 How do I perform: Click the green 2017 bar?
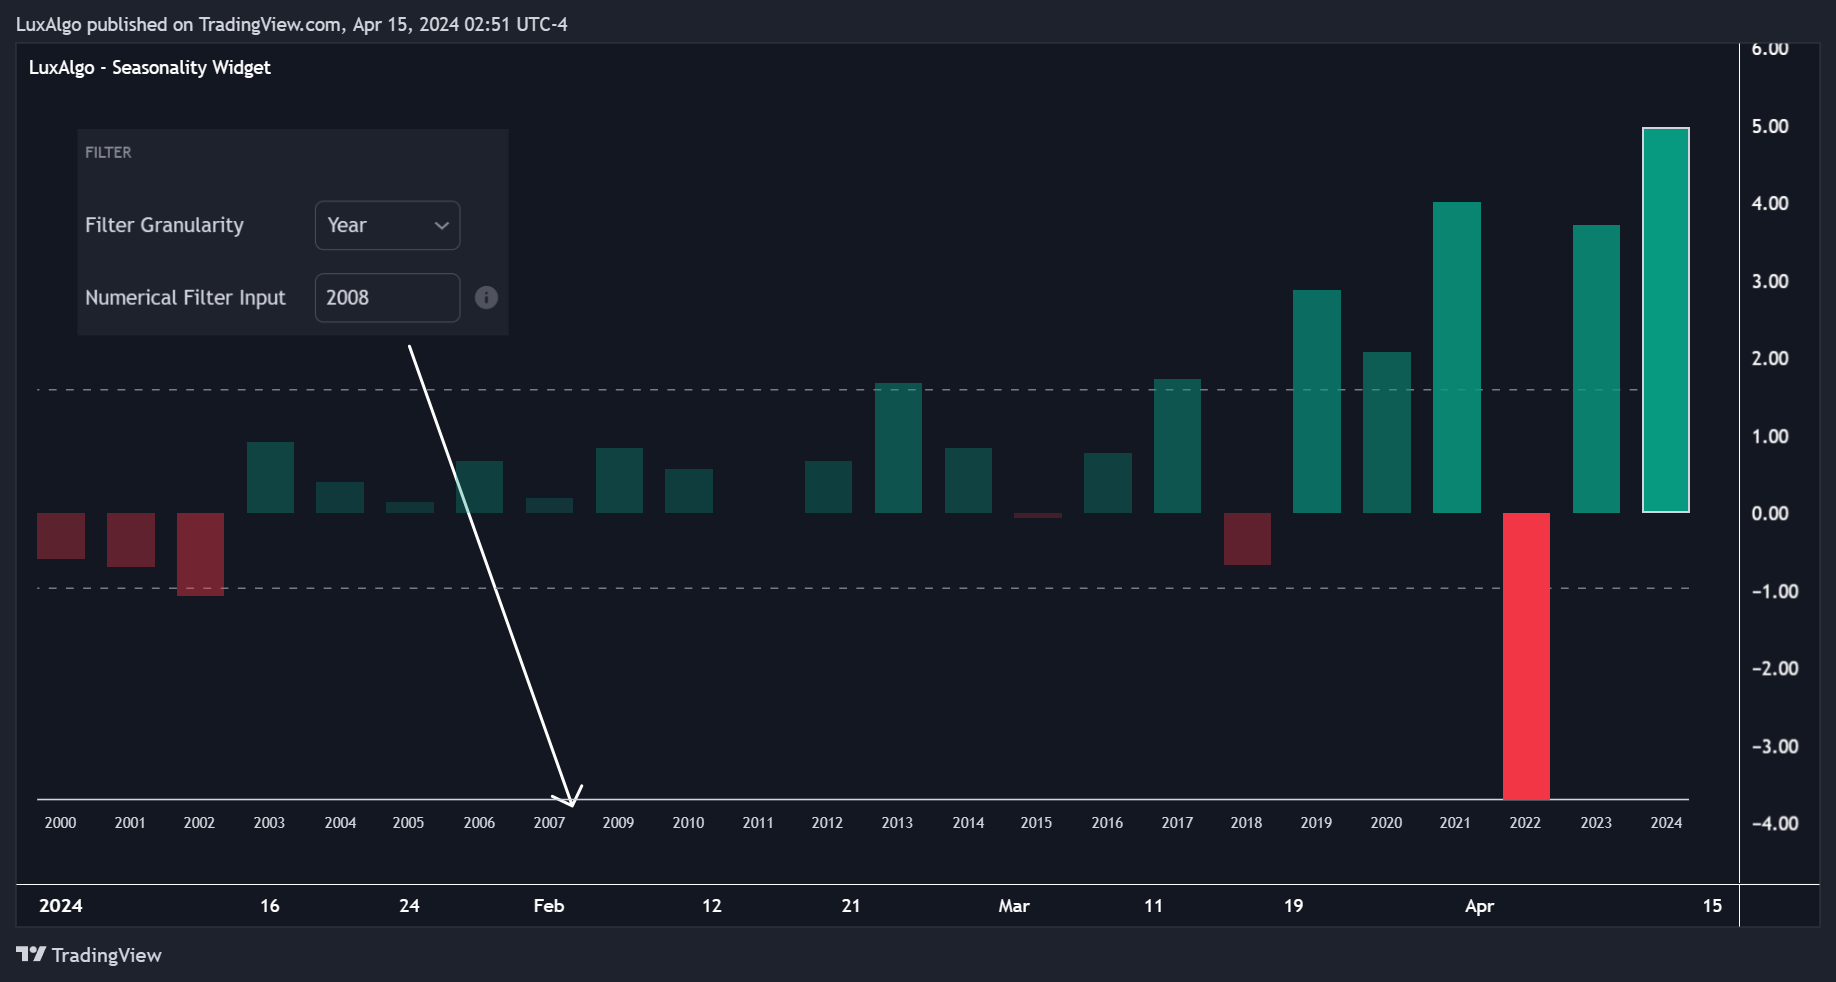click(1177, 446)
